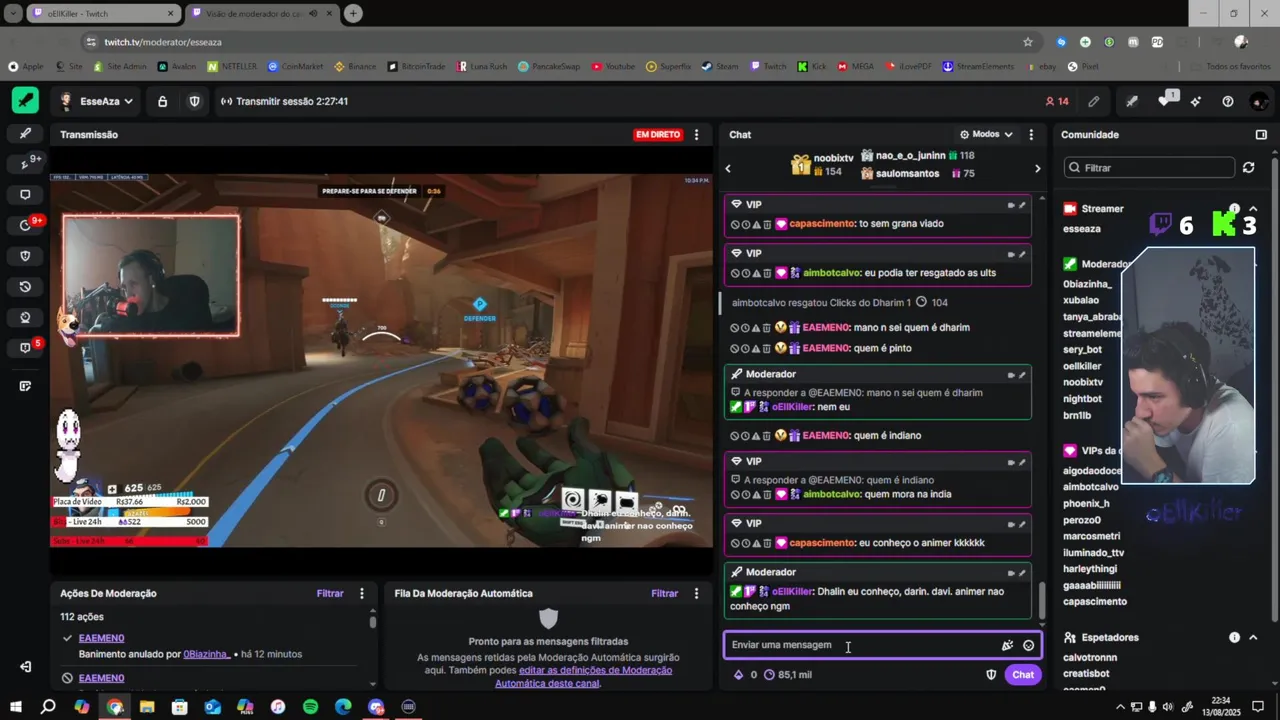Open chat panel three-dot options menu
This screenshot has width=1280, height=720.
(x=1031, y=134)
